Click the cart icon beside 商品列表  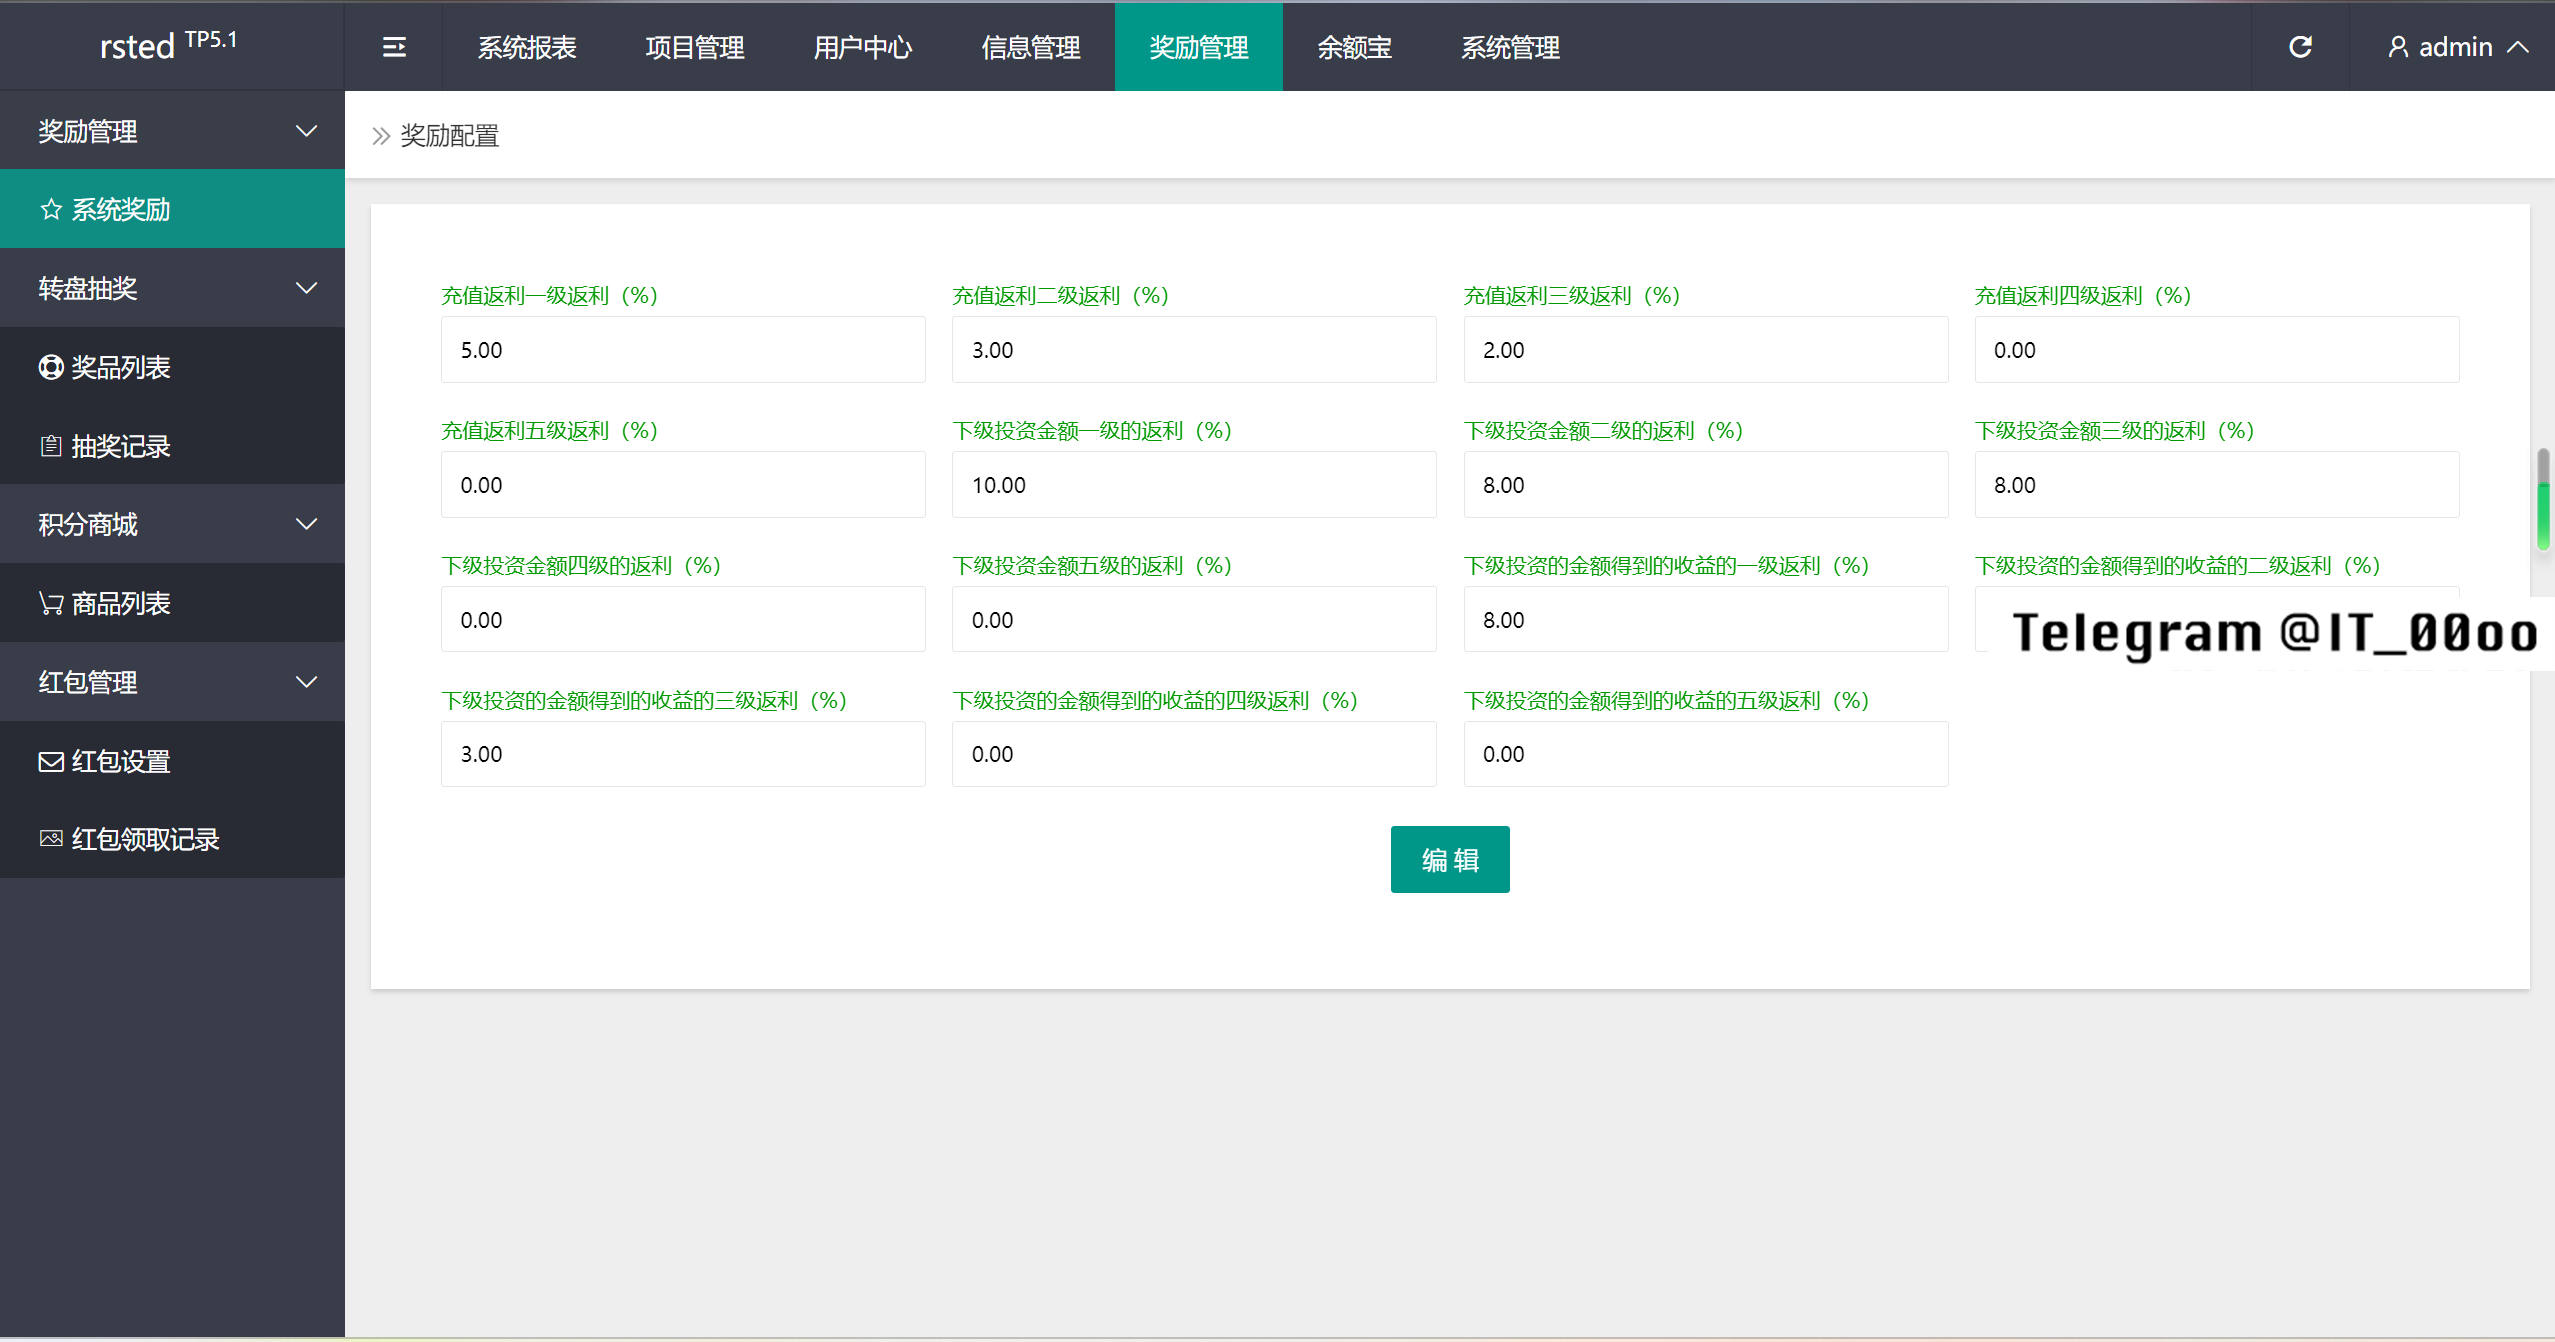[51, 603]
